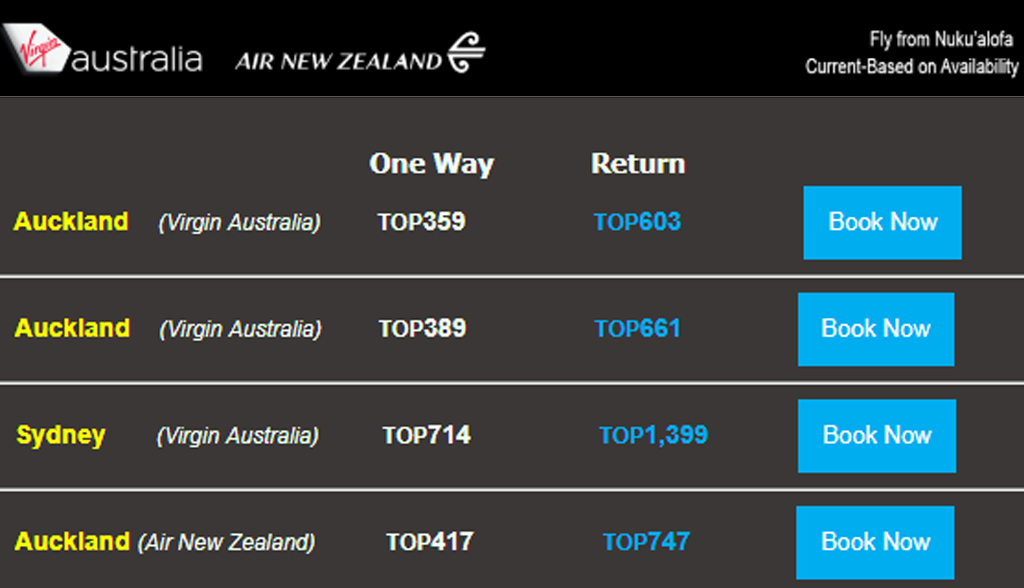
Task: Click the Fly from Nuku'alofa text
Action: click(941, 39)
